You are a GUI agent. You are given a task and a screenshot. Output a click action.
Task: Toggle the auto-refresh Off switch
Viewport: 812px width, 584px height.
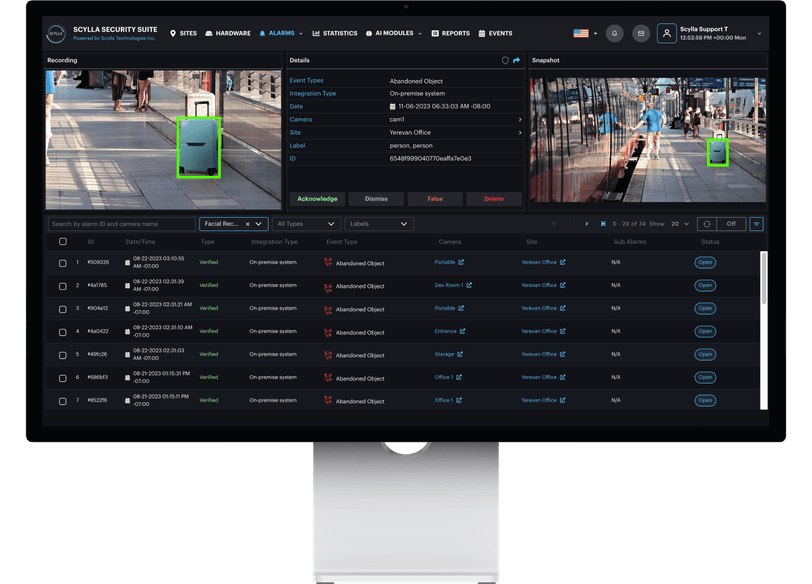[731, 224]
